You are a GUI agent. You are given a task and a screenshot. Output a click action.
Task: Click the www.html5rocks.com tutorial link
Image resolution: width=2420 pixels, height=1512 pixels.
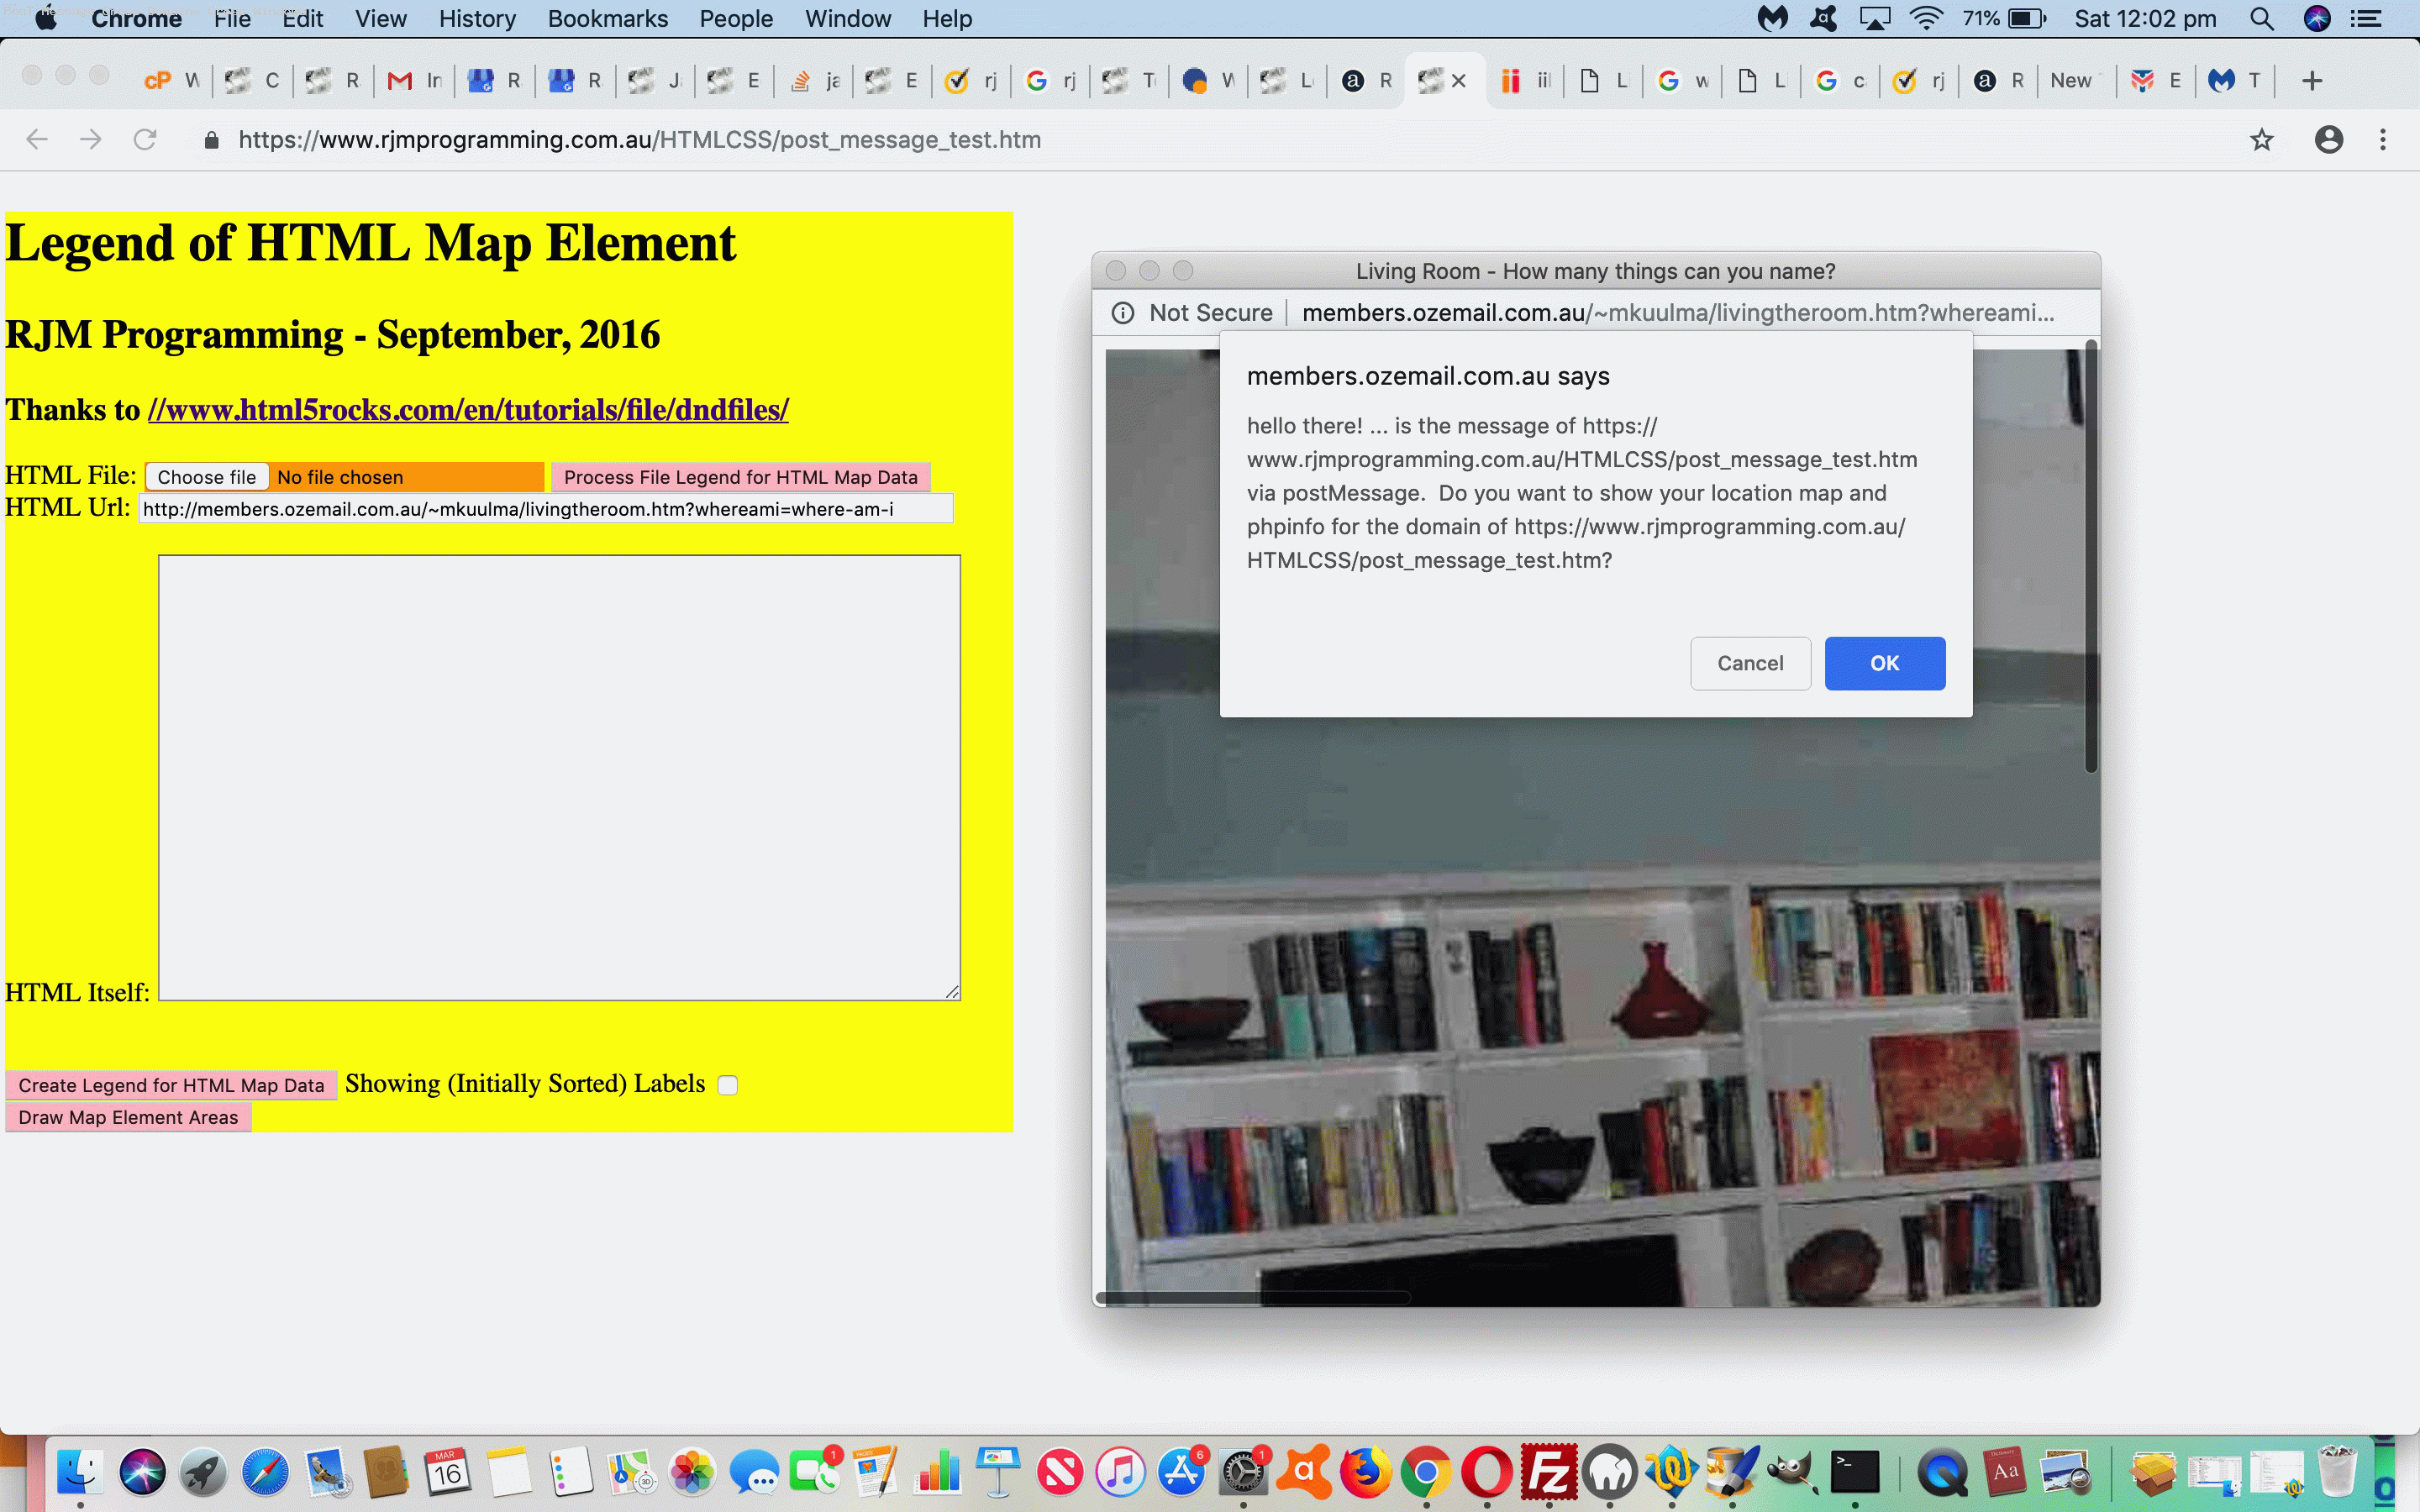pos(467,407)
